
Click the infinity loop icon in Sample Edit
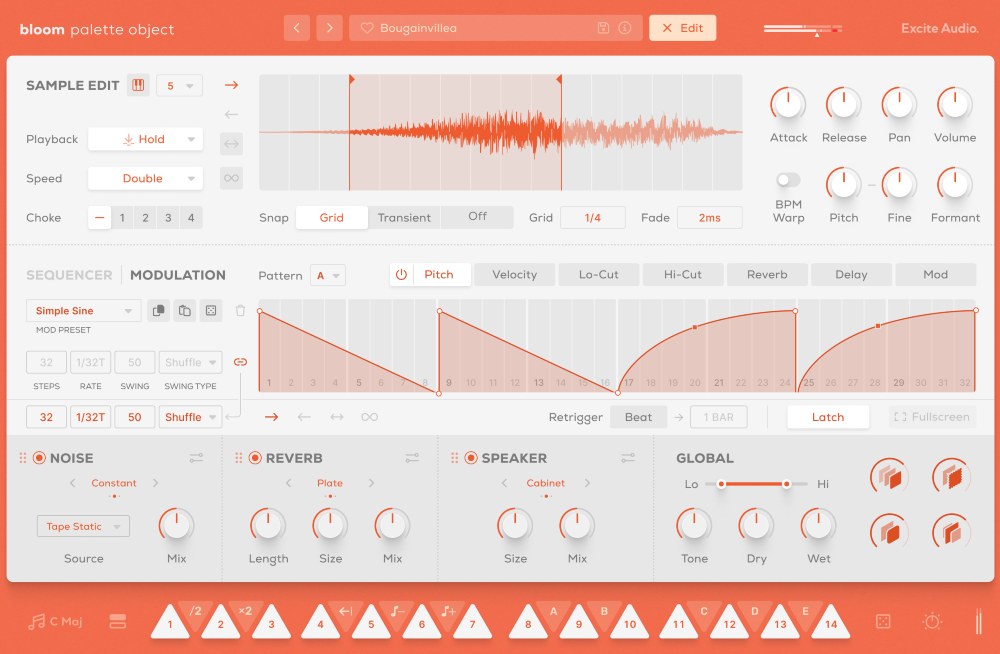click(232, 178)
